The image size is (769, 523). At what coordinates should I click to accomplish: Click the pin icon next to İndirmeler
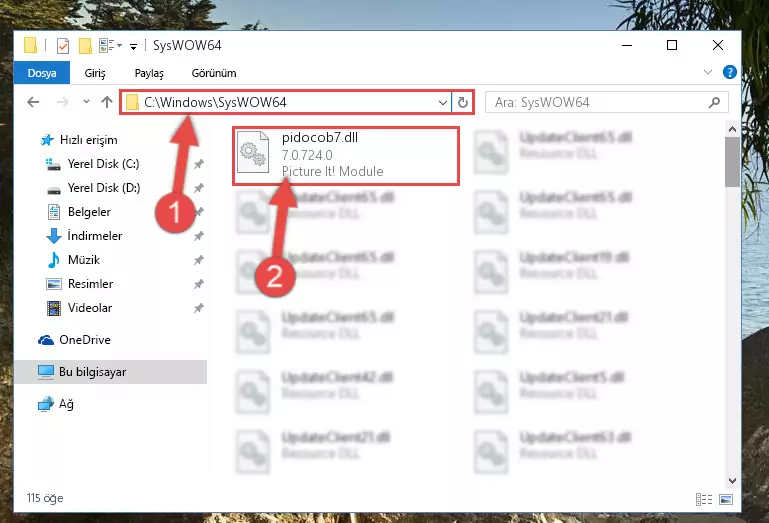(199, 236)
